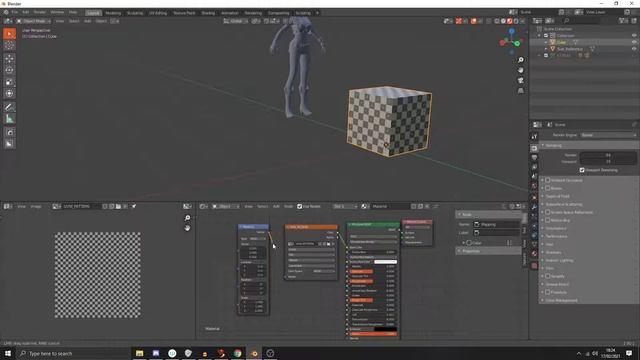This screenshot has width=640, height=360.
Task: Open Chrome from the taskbar
Action: pyautogui.click(x=238, y=353)
